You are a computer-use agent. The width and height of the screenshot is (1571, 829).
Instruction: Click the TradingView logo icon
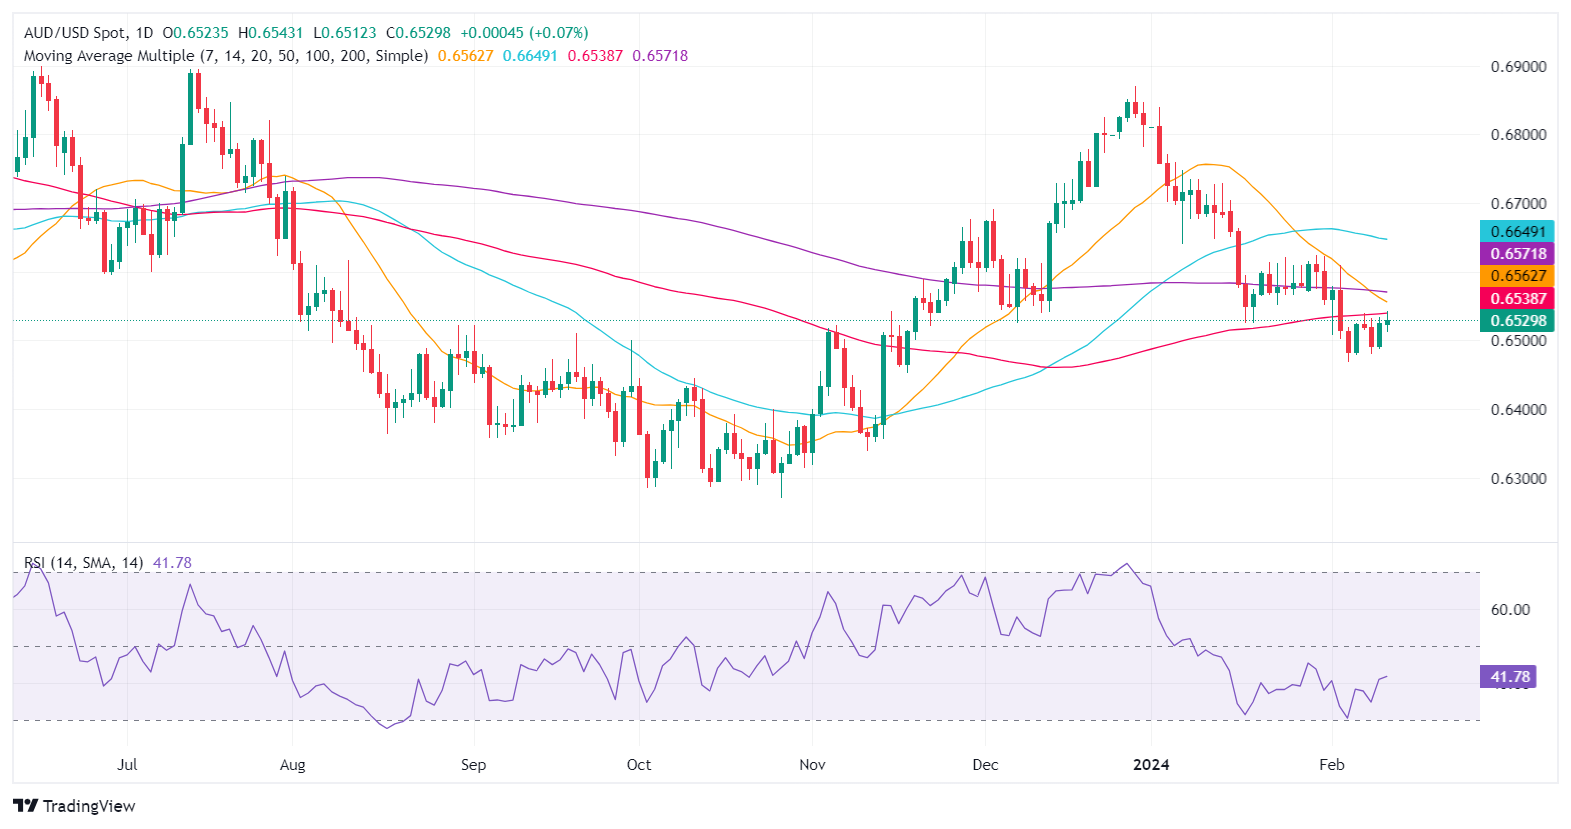[x=26, y=806]
